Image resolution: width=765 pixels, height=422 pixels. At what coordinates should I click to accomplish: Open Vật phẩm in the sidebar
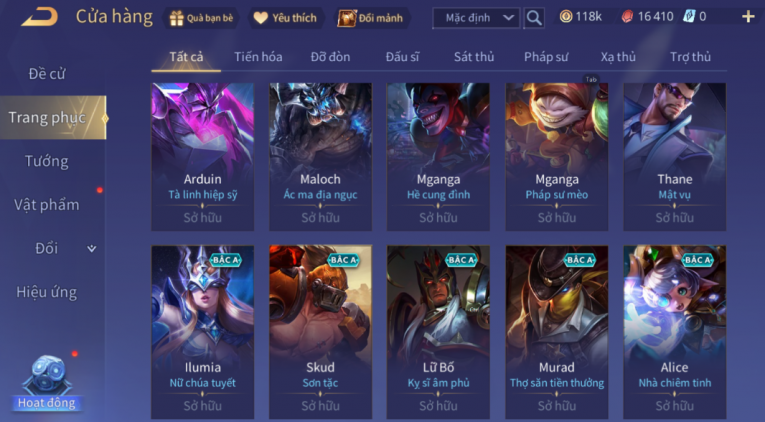coord(46,205)
